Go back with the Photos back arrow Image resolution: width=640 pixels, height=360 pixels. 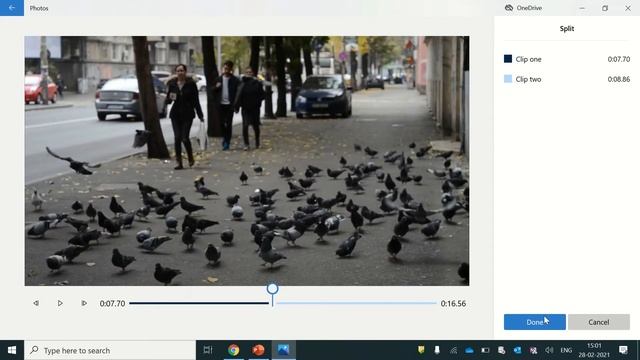(12, 8)
